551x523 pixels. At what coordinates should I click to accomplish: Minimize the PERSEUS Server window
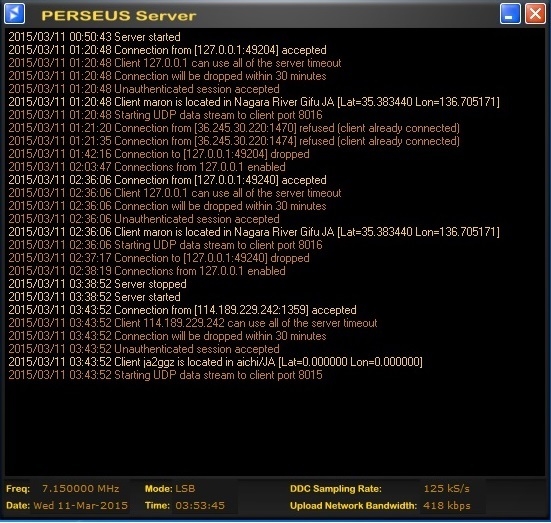[510, 14]
